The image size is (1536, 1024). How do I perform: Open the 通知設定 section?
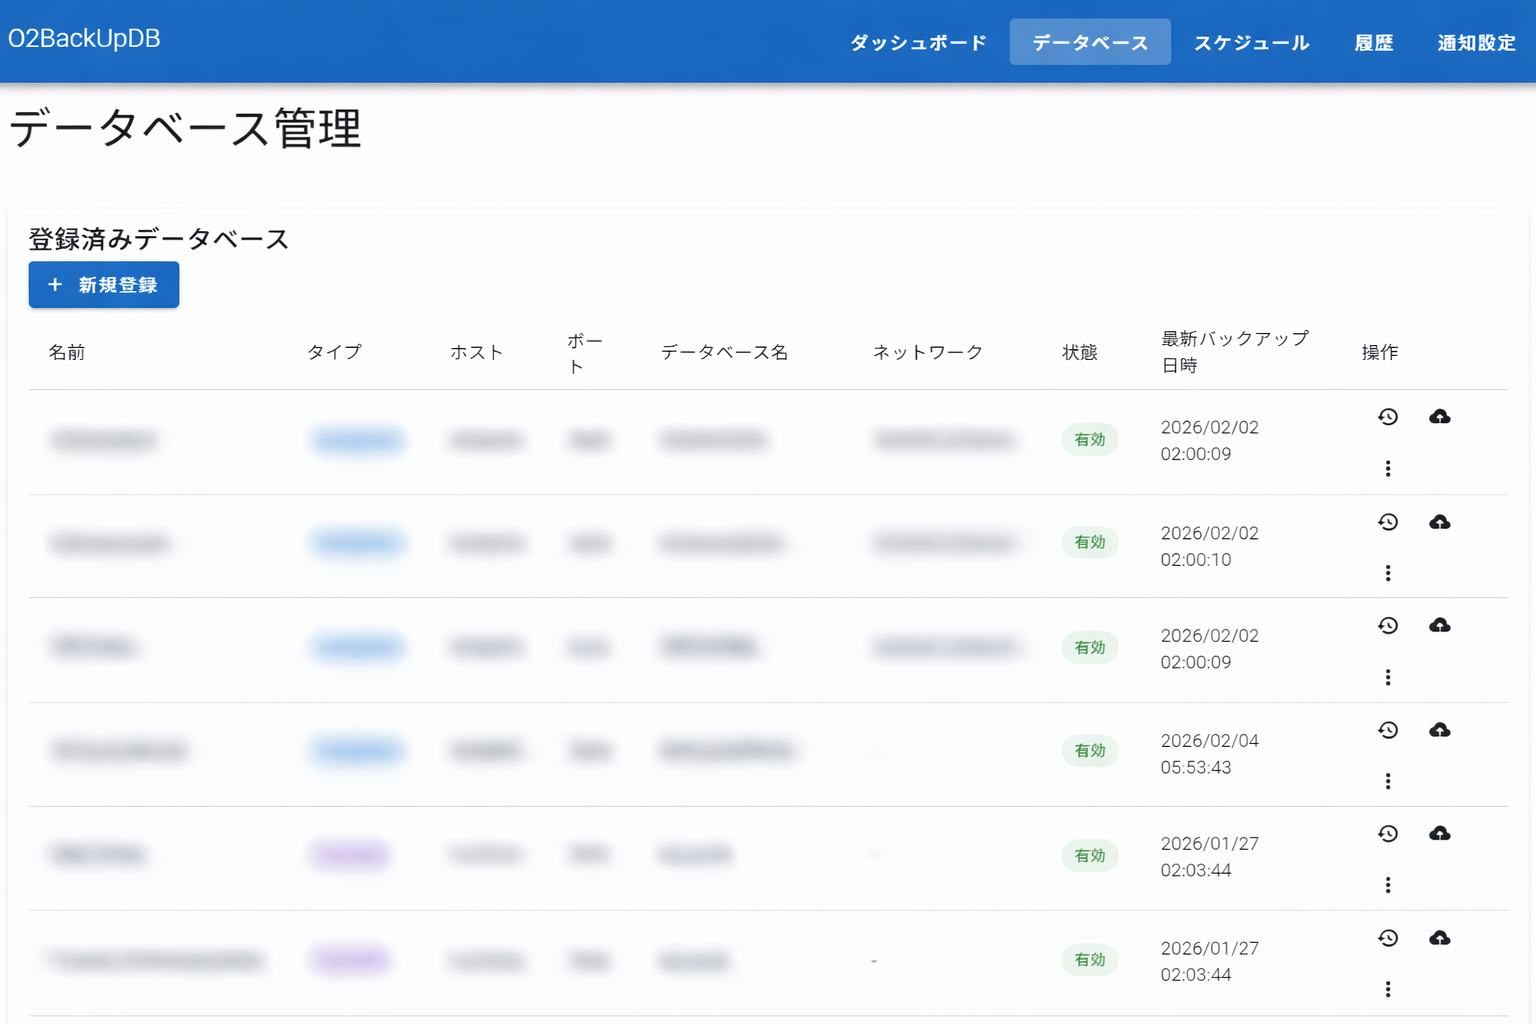click(x=1475, y=42)
